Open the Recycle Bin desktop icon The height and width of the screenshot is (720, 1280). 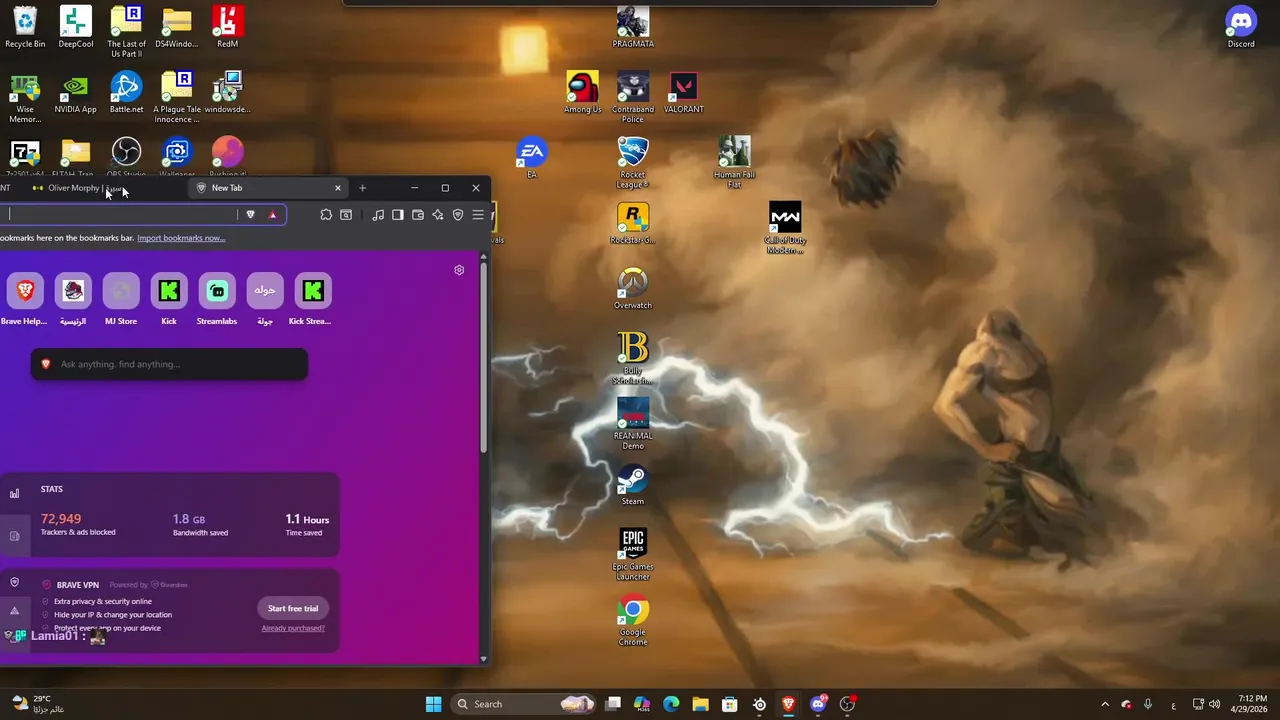(x=25, y=27)
